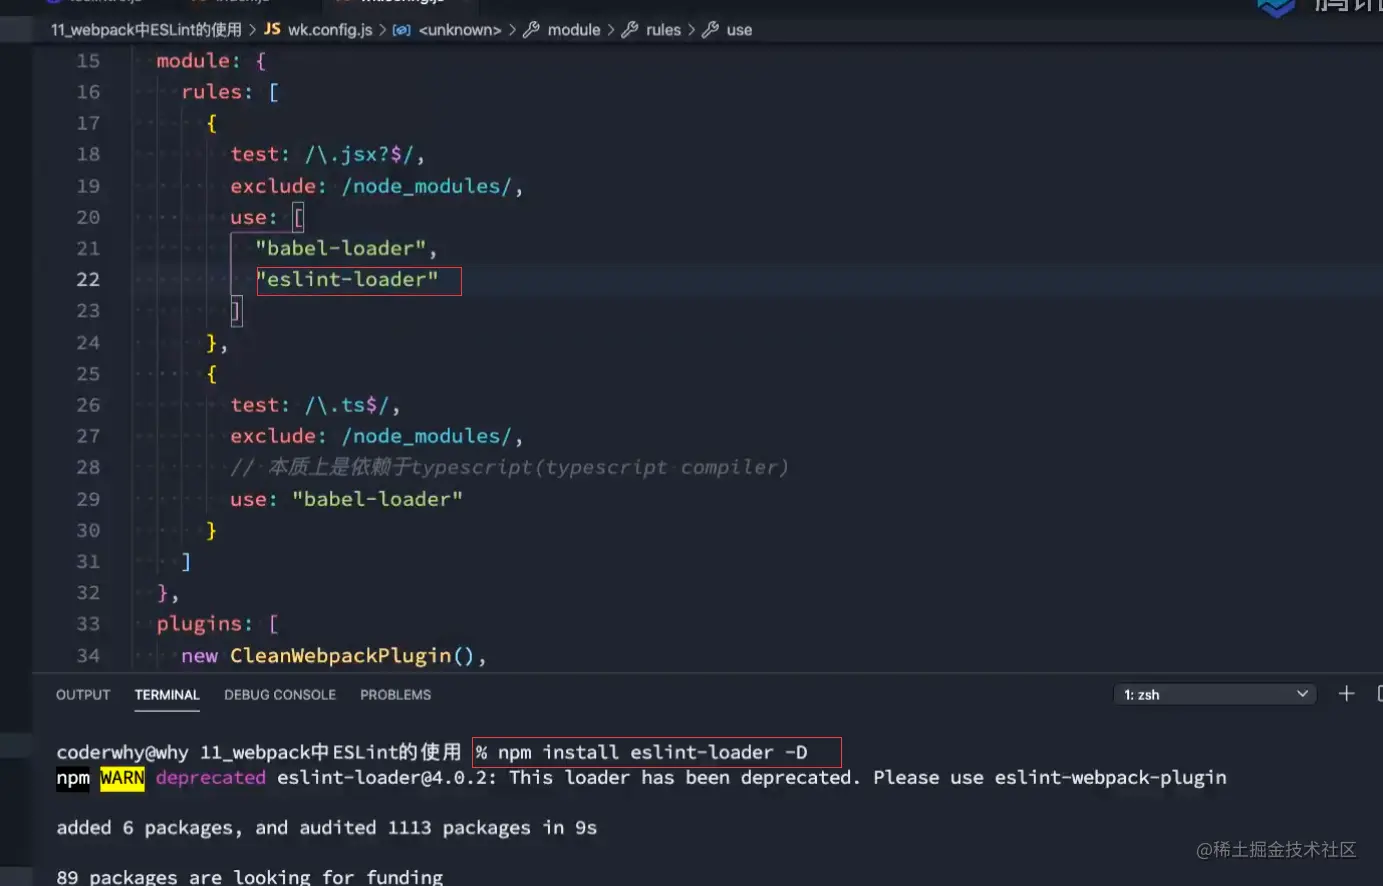
Task: Click line number 15 in the gutter
Action: click(x=88, y=61)
